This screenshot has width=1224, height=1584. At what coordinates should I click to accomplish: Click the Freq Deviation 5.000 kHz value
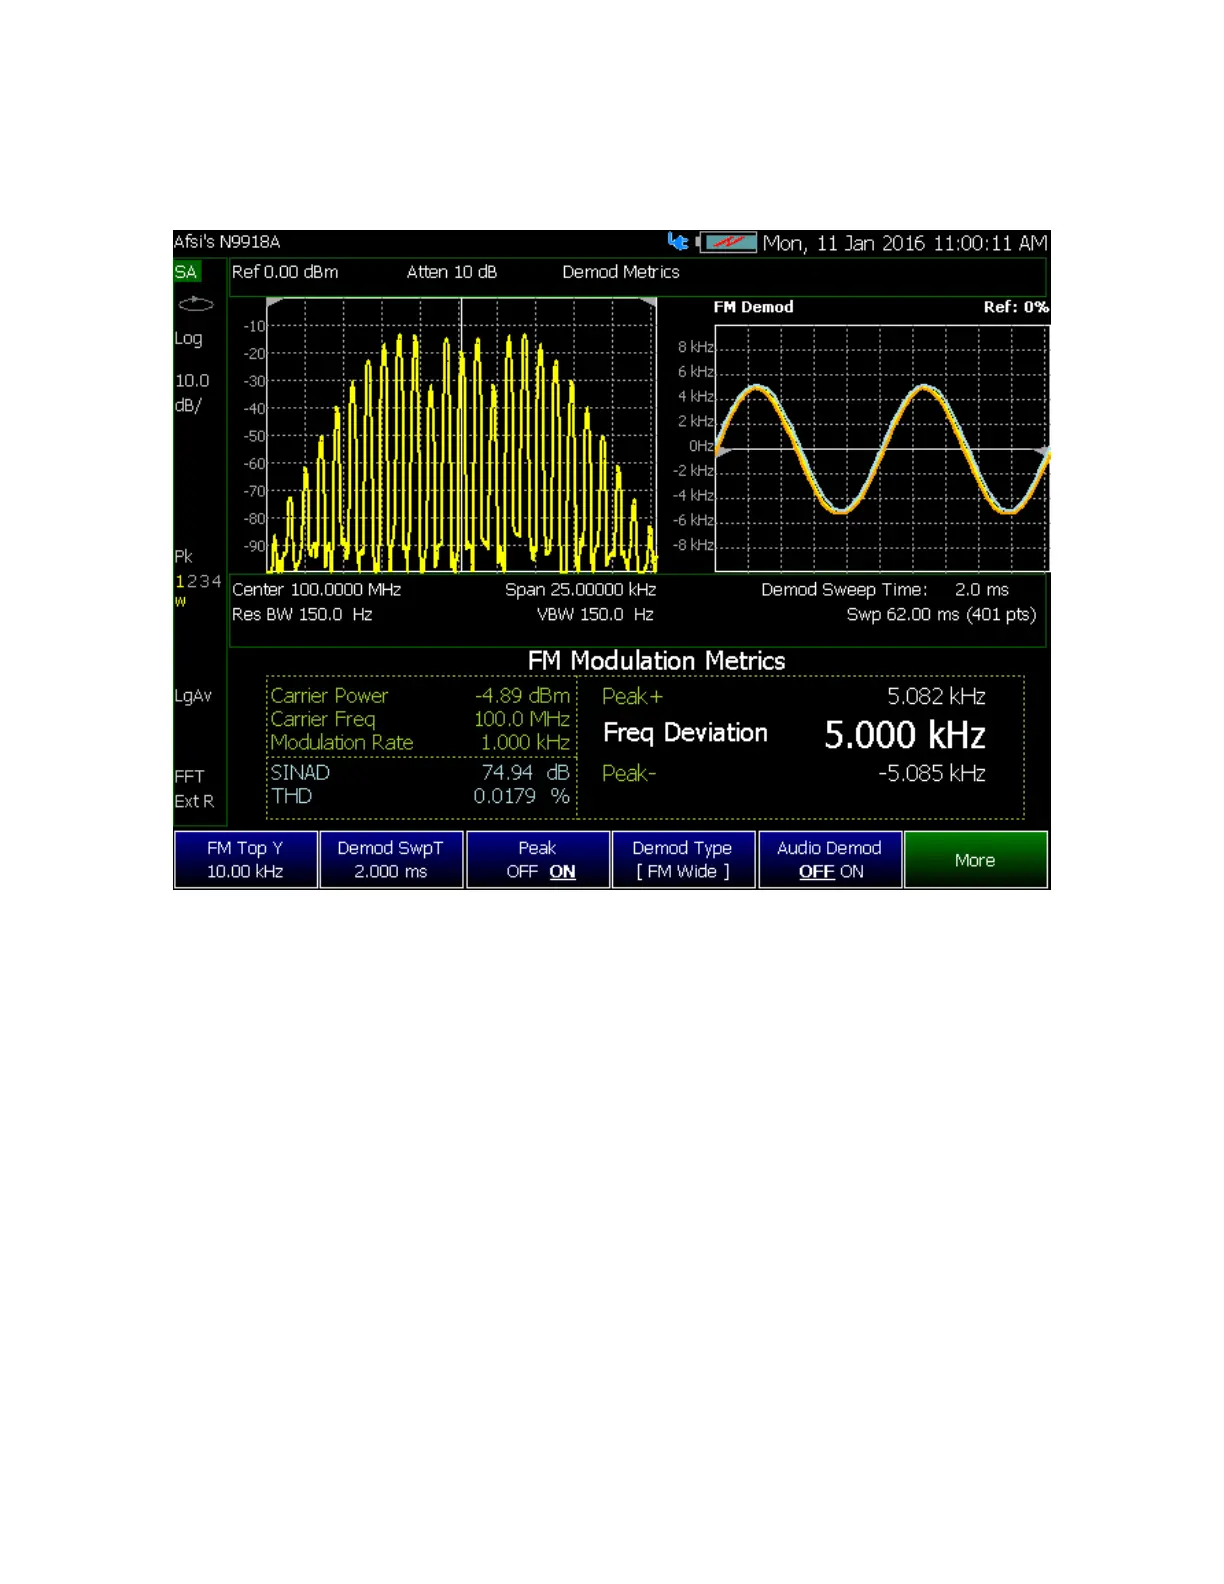click(x=905, y=735)
